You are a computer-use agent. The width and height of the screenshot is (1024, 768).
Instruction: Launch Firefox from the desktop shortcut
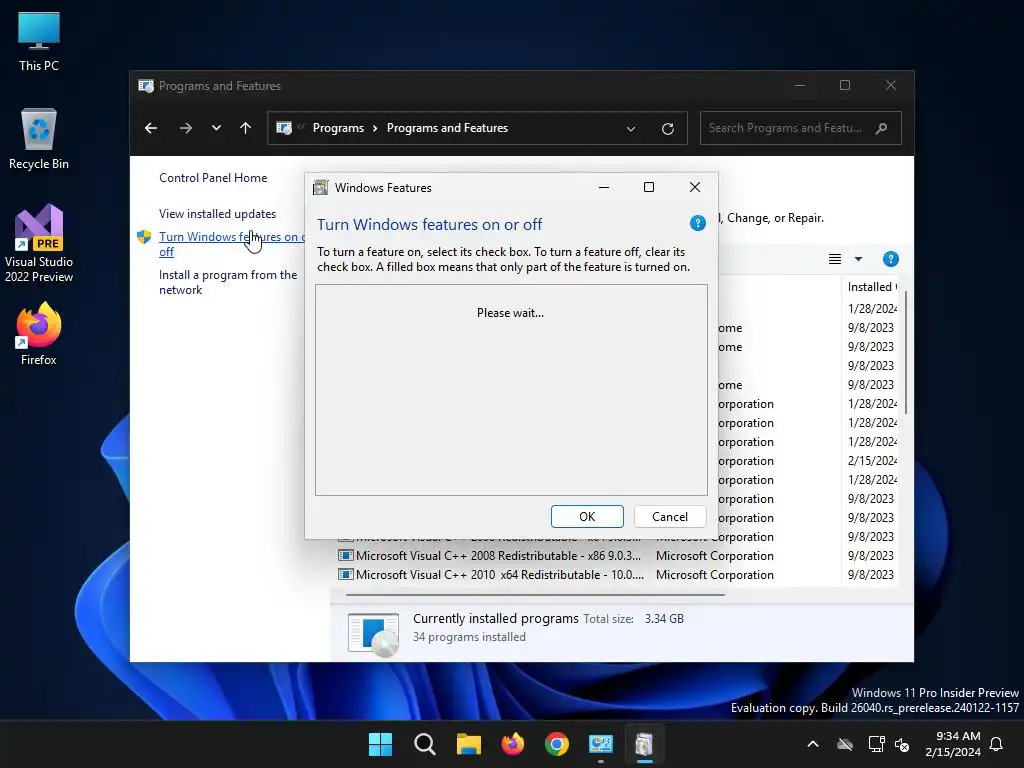[39, 334]
